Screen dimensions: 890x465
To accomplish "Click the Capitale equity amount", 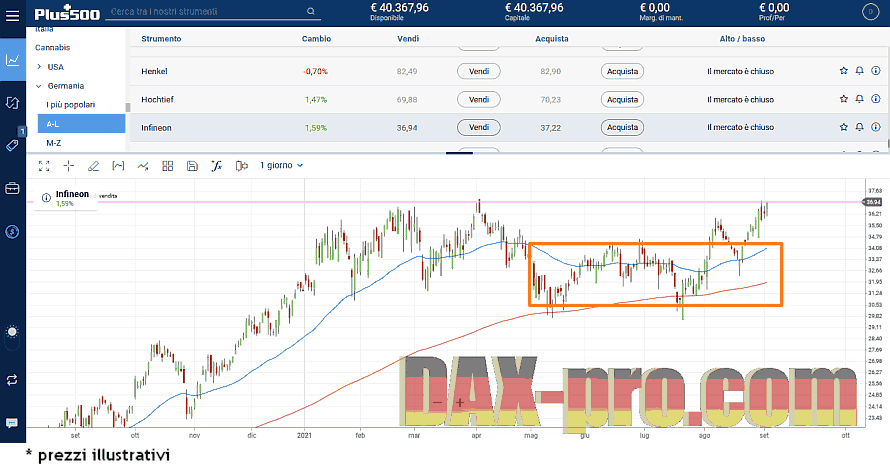I will coord(534,7).
